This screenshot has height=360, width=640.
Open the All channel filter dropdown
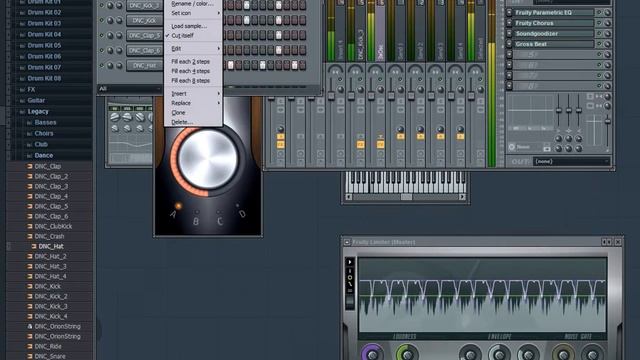pos(129,89)
